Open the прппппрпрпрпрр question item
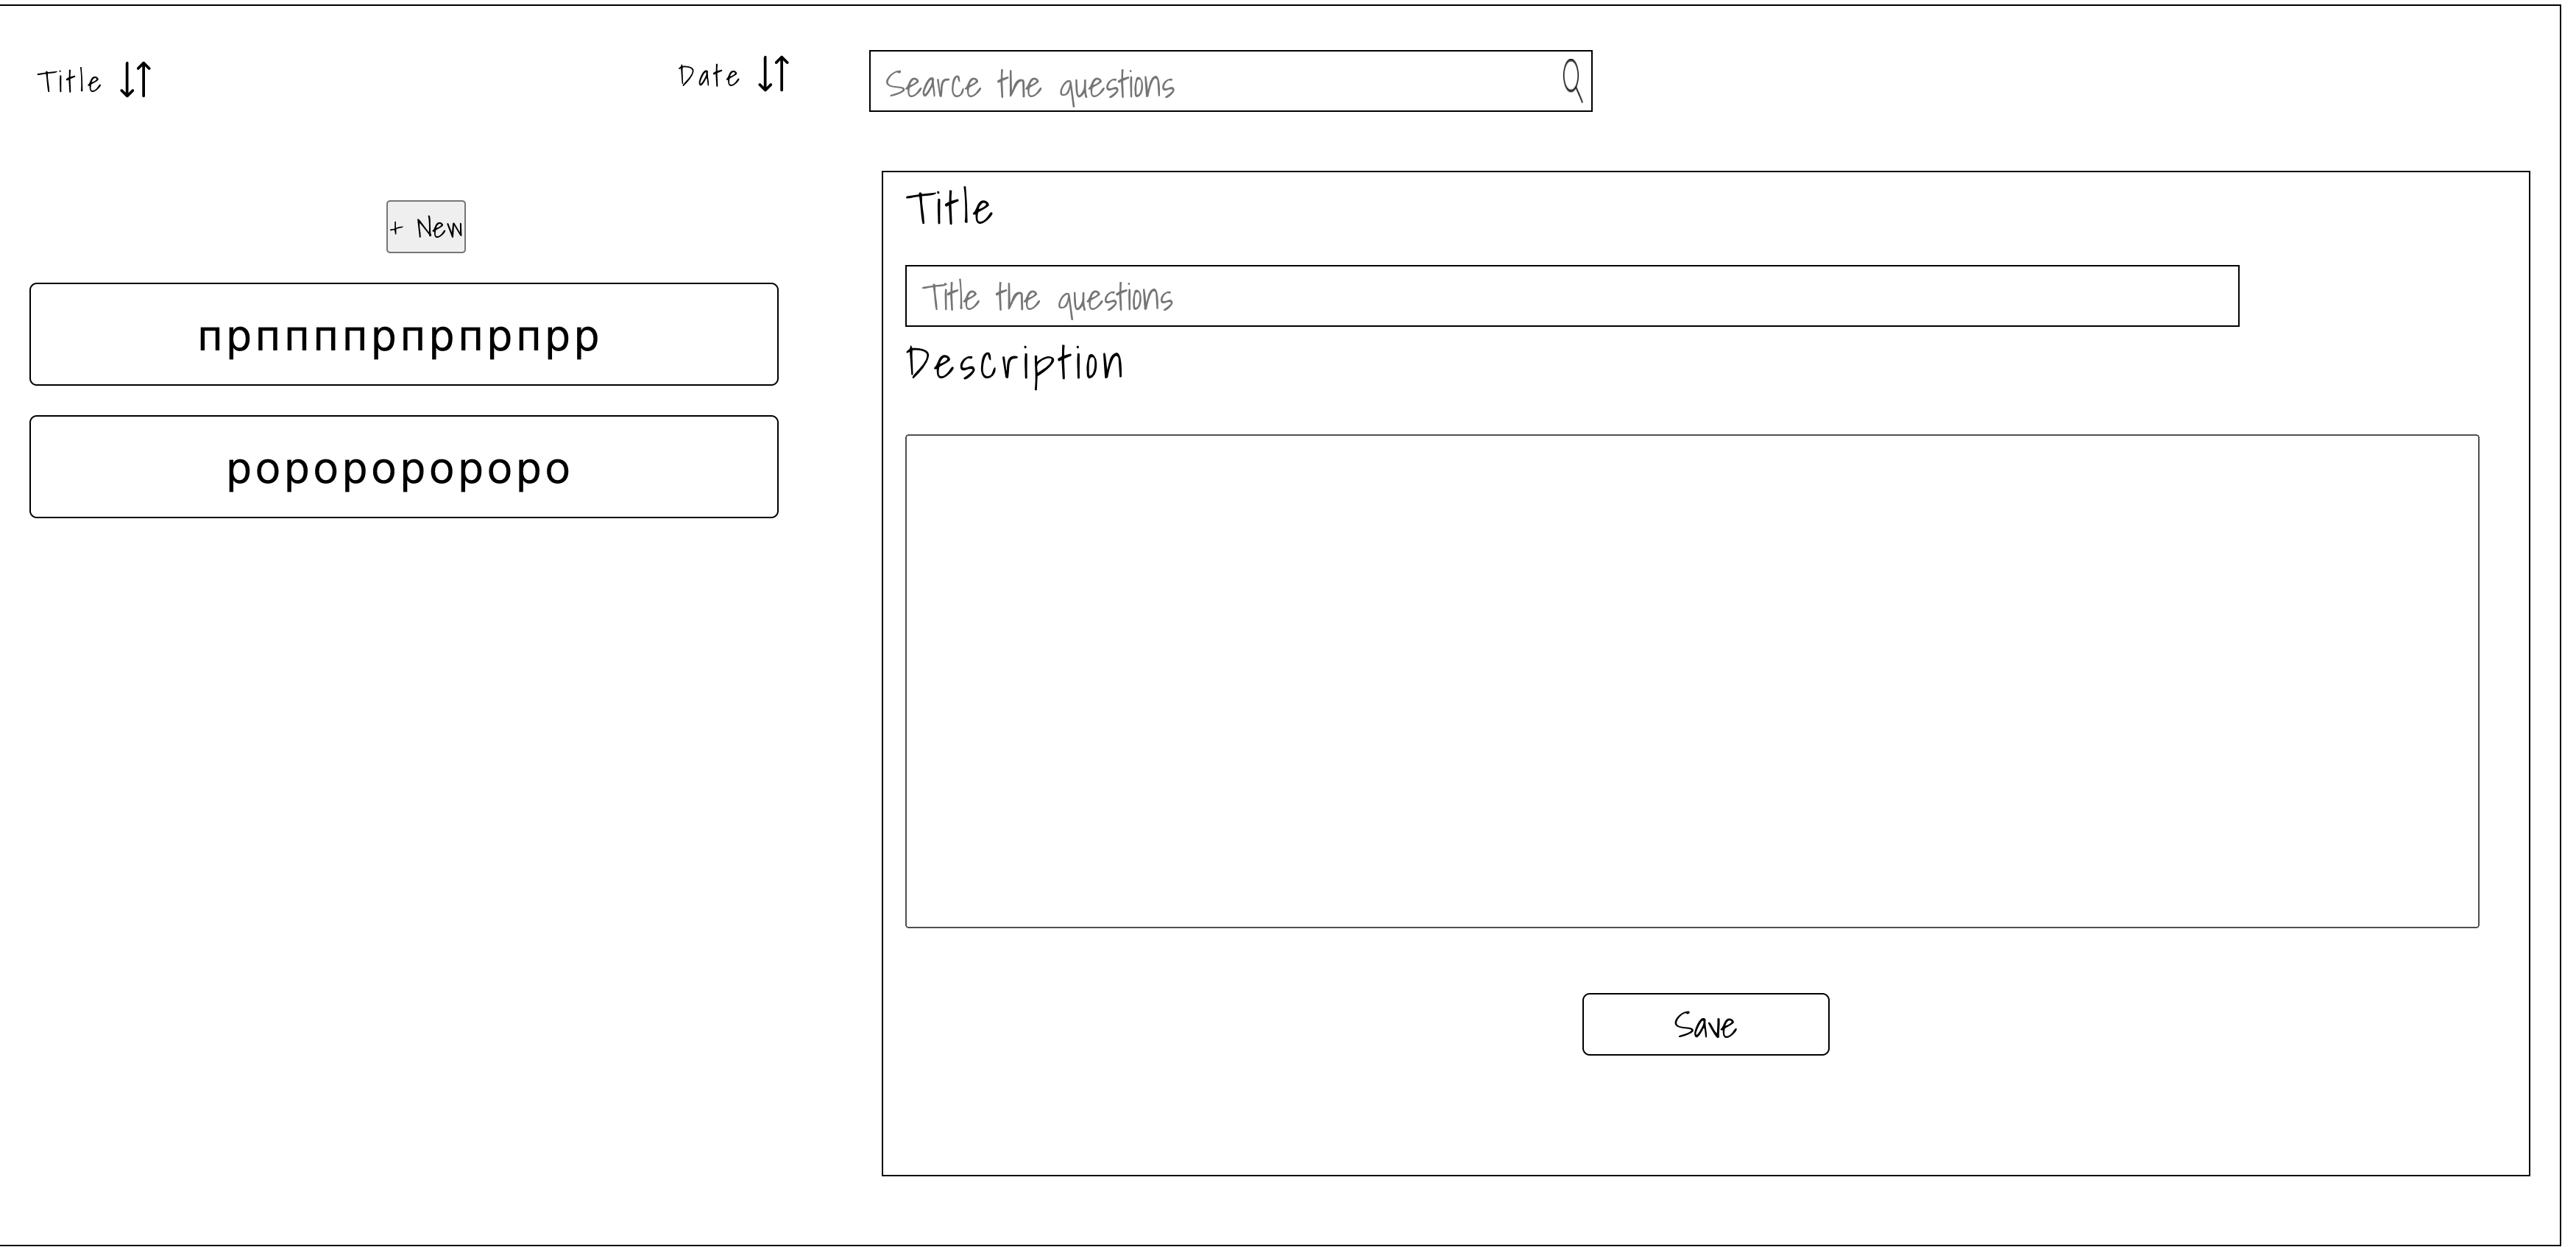2576x1247 pixels. 403,334
